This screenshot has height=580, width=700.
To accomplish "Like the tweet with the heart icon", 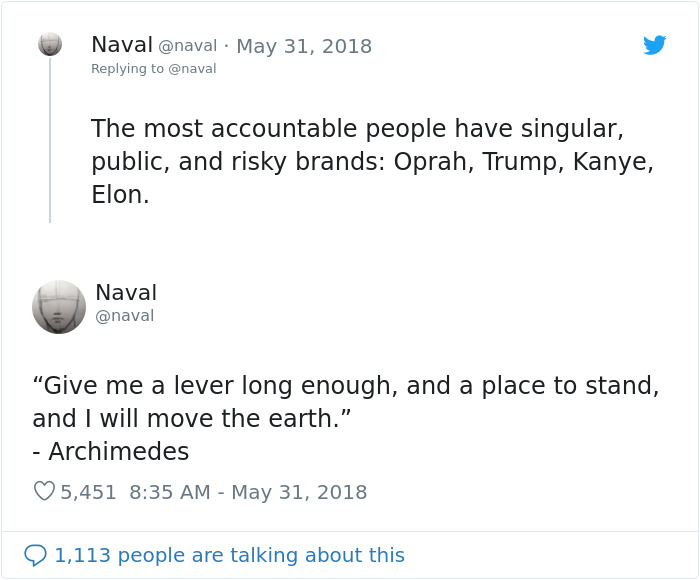I will (44, 492).
